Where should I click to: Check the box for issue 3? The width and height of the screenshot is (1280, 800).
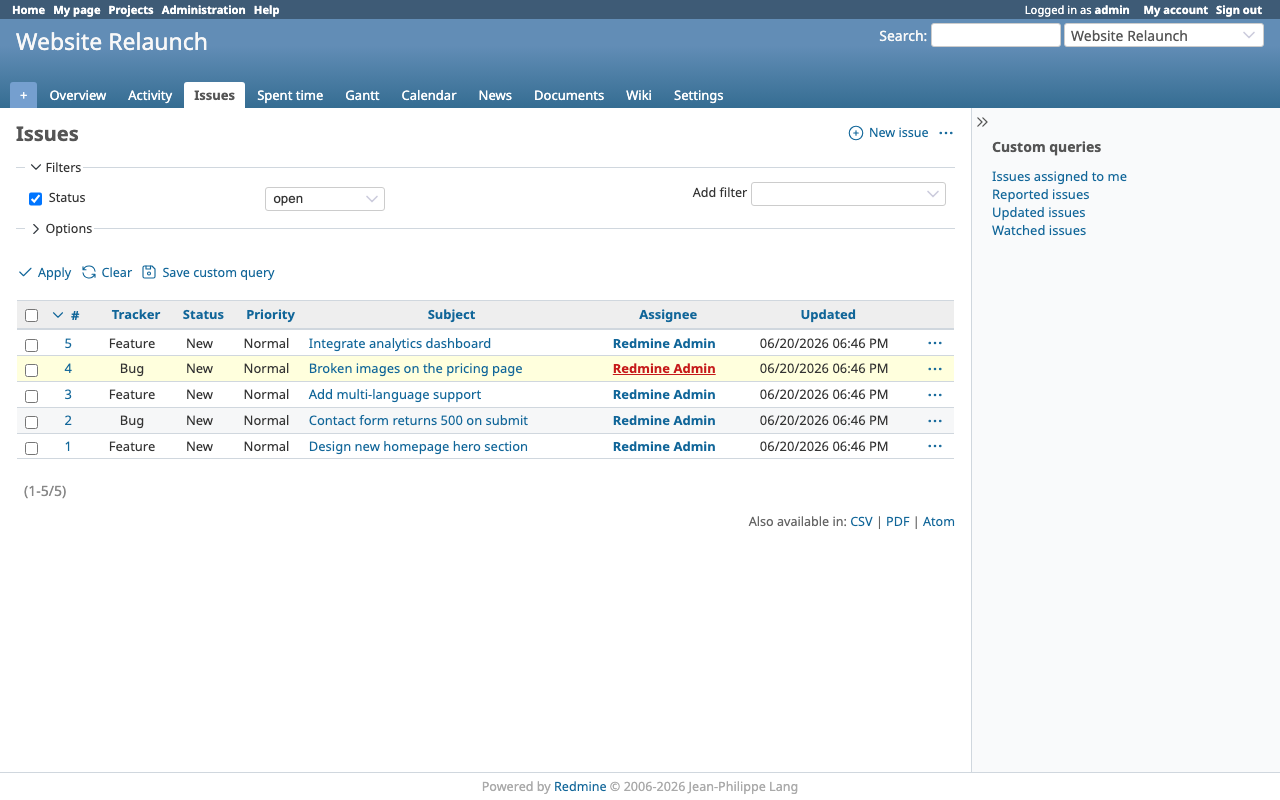pos(32,396)
